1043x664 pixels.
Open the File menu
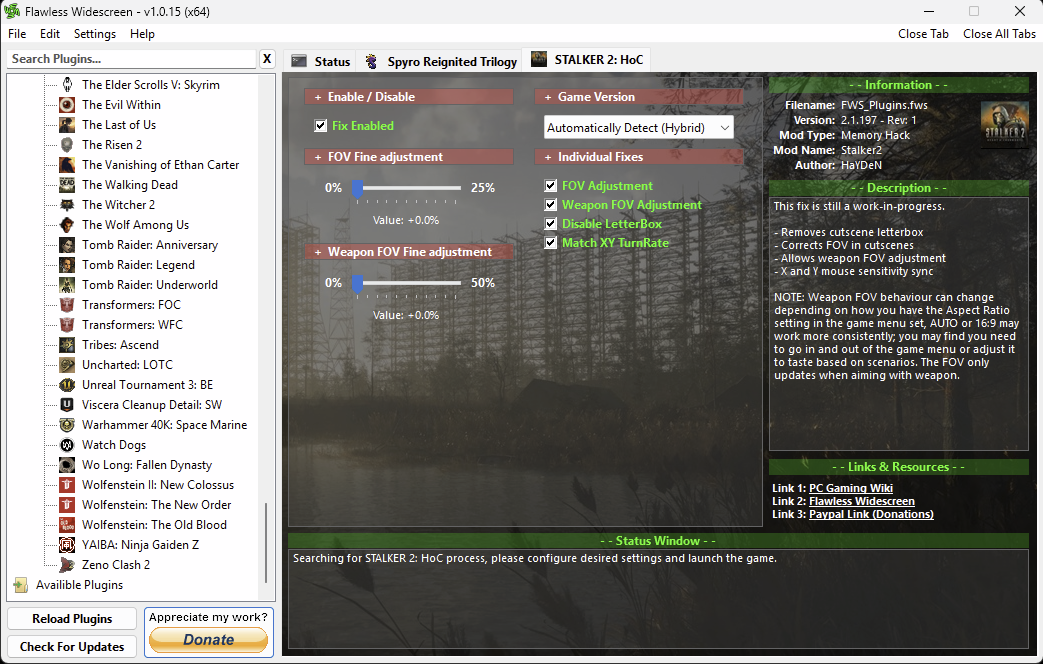click(17, 34)
